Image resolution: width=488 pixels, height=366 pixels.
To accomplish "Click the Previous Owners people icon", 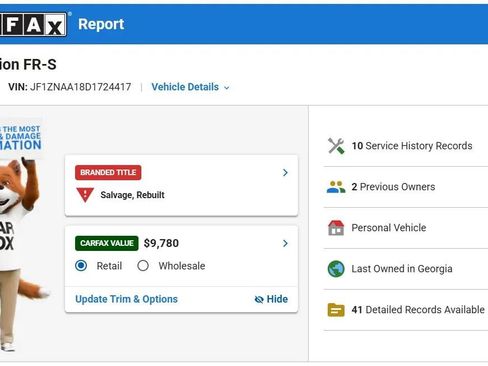I will click(x=336, y=187).
